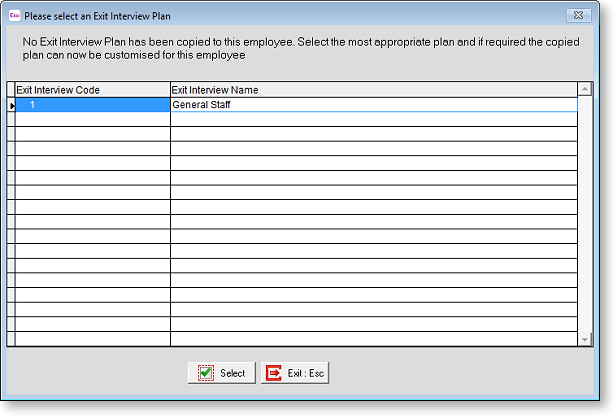Viewport: 615px width, 416px height.
Task: Close the Exit Interview Plan dialog
Action: (578, 15)
